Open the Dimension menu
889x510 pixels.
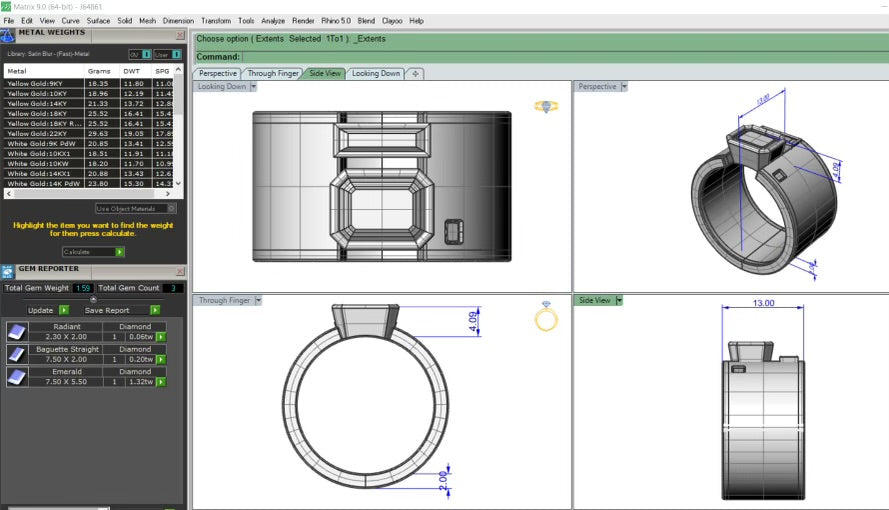(178, 20)
